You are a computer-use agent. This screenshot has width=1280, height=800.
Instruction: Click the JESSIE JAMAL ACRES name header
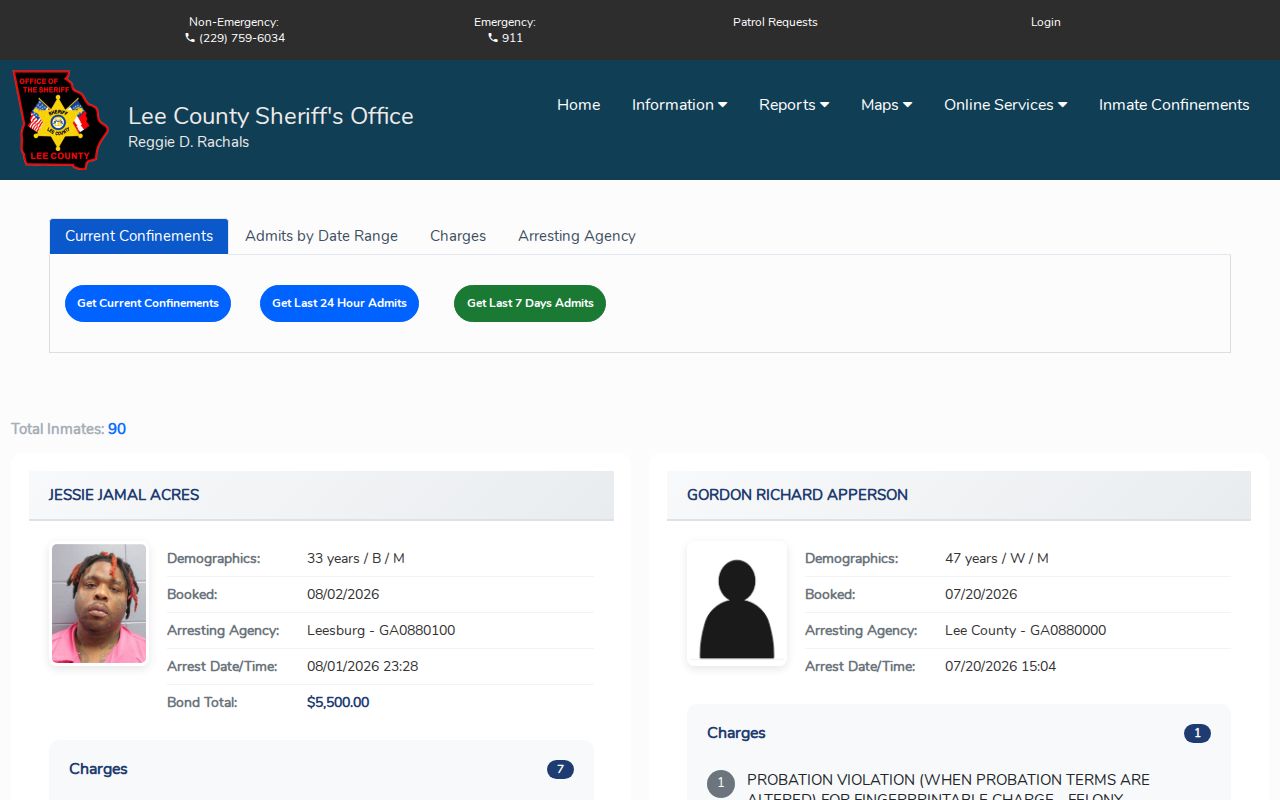(124, 495)
